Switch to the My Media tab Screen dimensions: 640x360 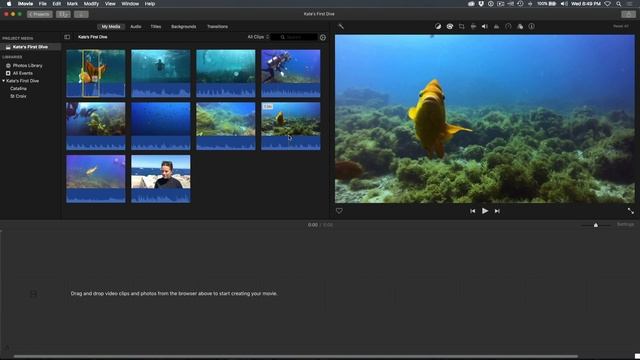point(111,27)
